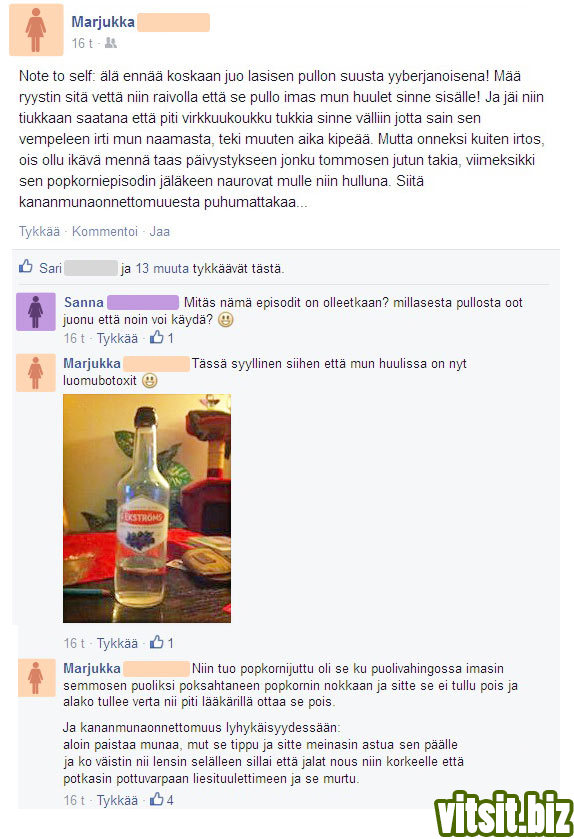Click Marjukka's avatar beside the luomubotoxit comment

pyautogui.click(x=36, y=372)
